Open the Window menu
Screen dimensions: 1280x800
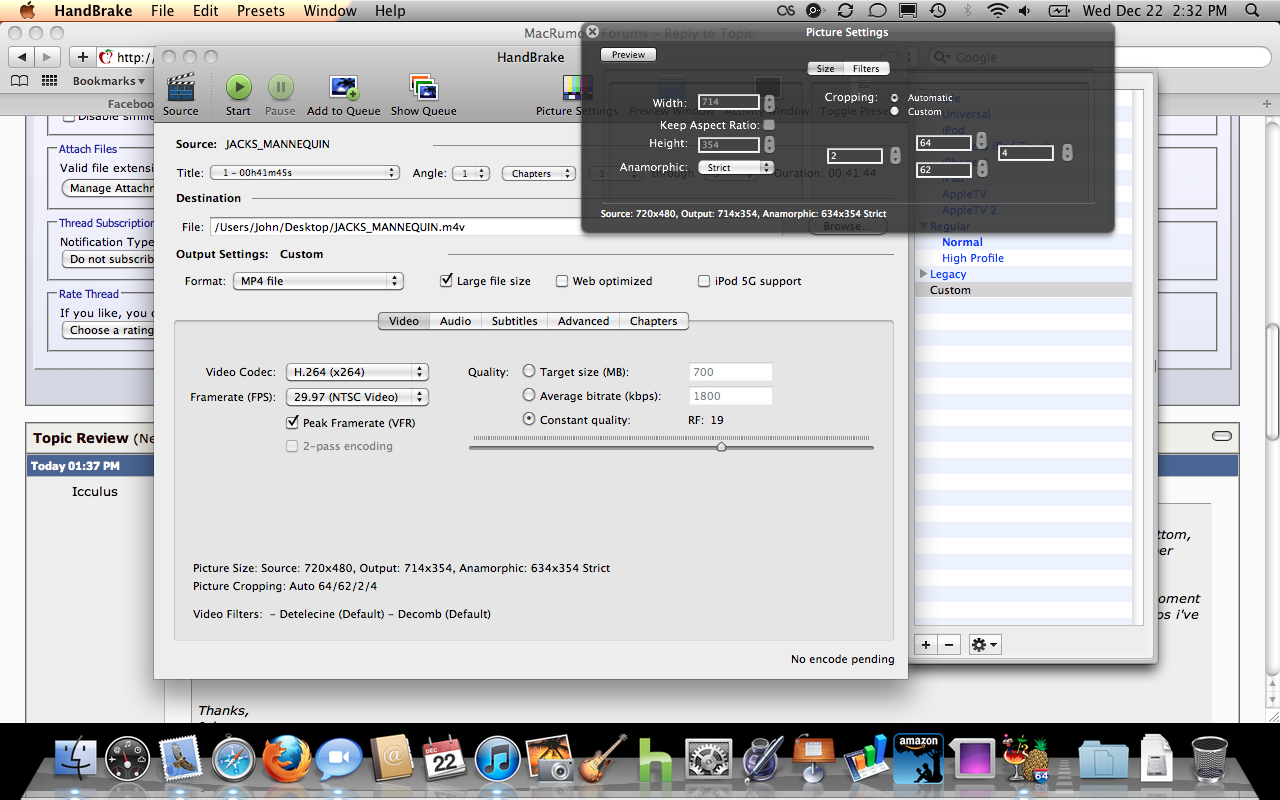tap(330, 11)
